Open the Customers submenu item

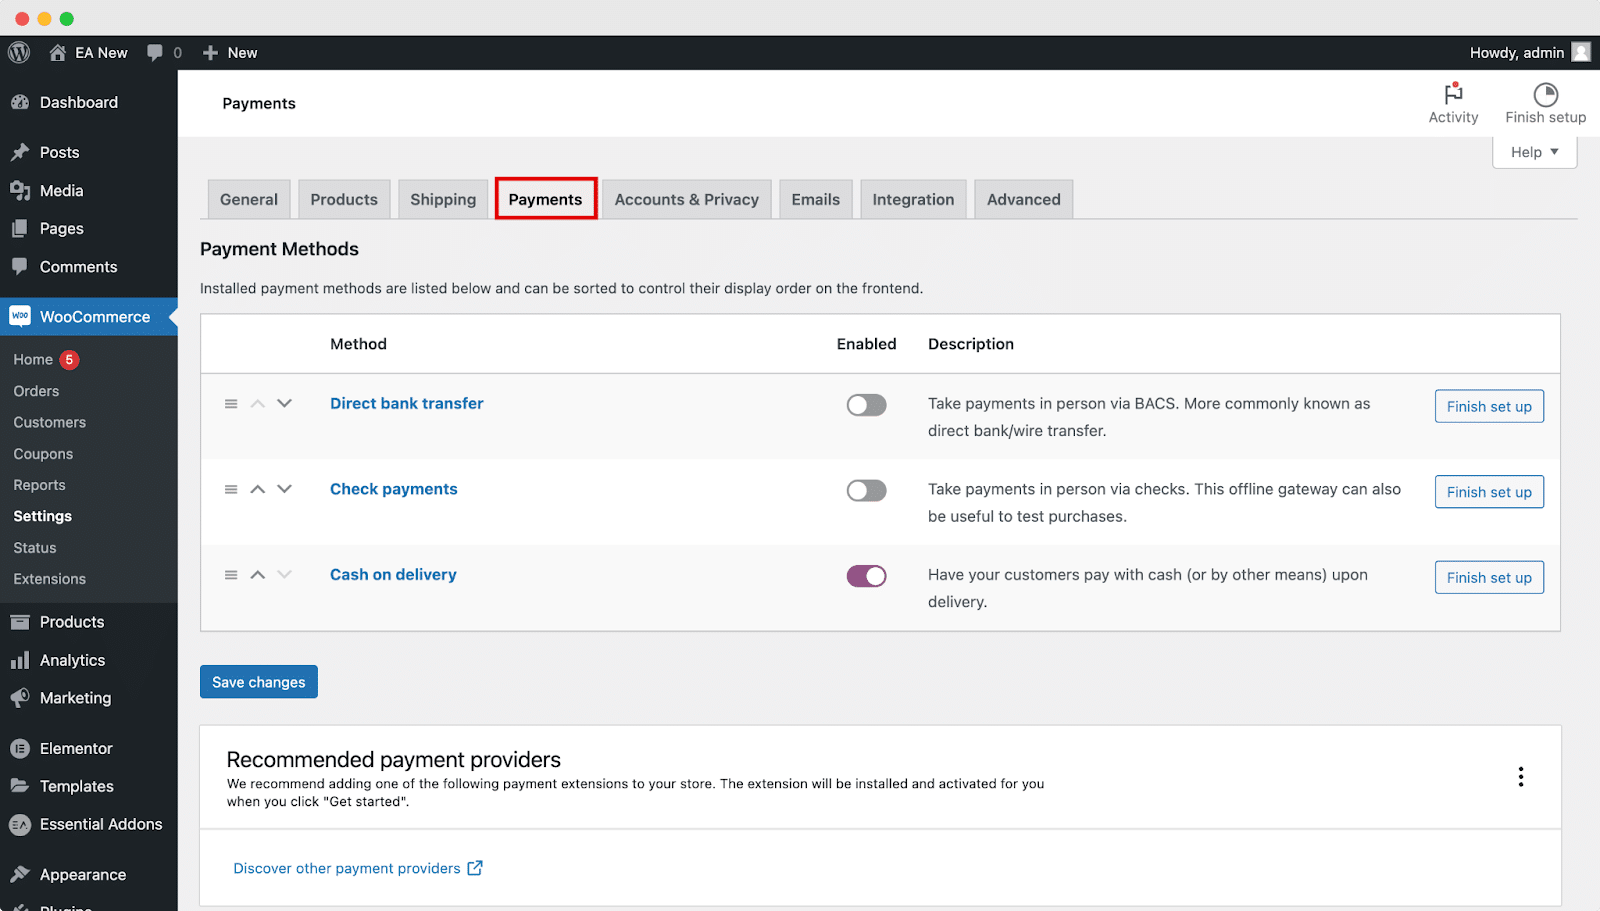coord(50,422)
